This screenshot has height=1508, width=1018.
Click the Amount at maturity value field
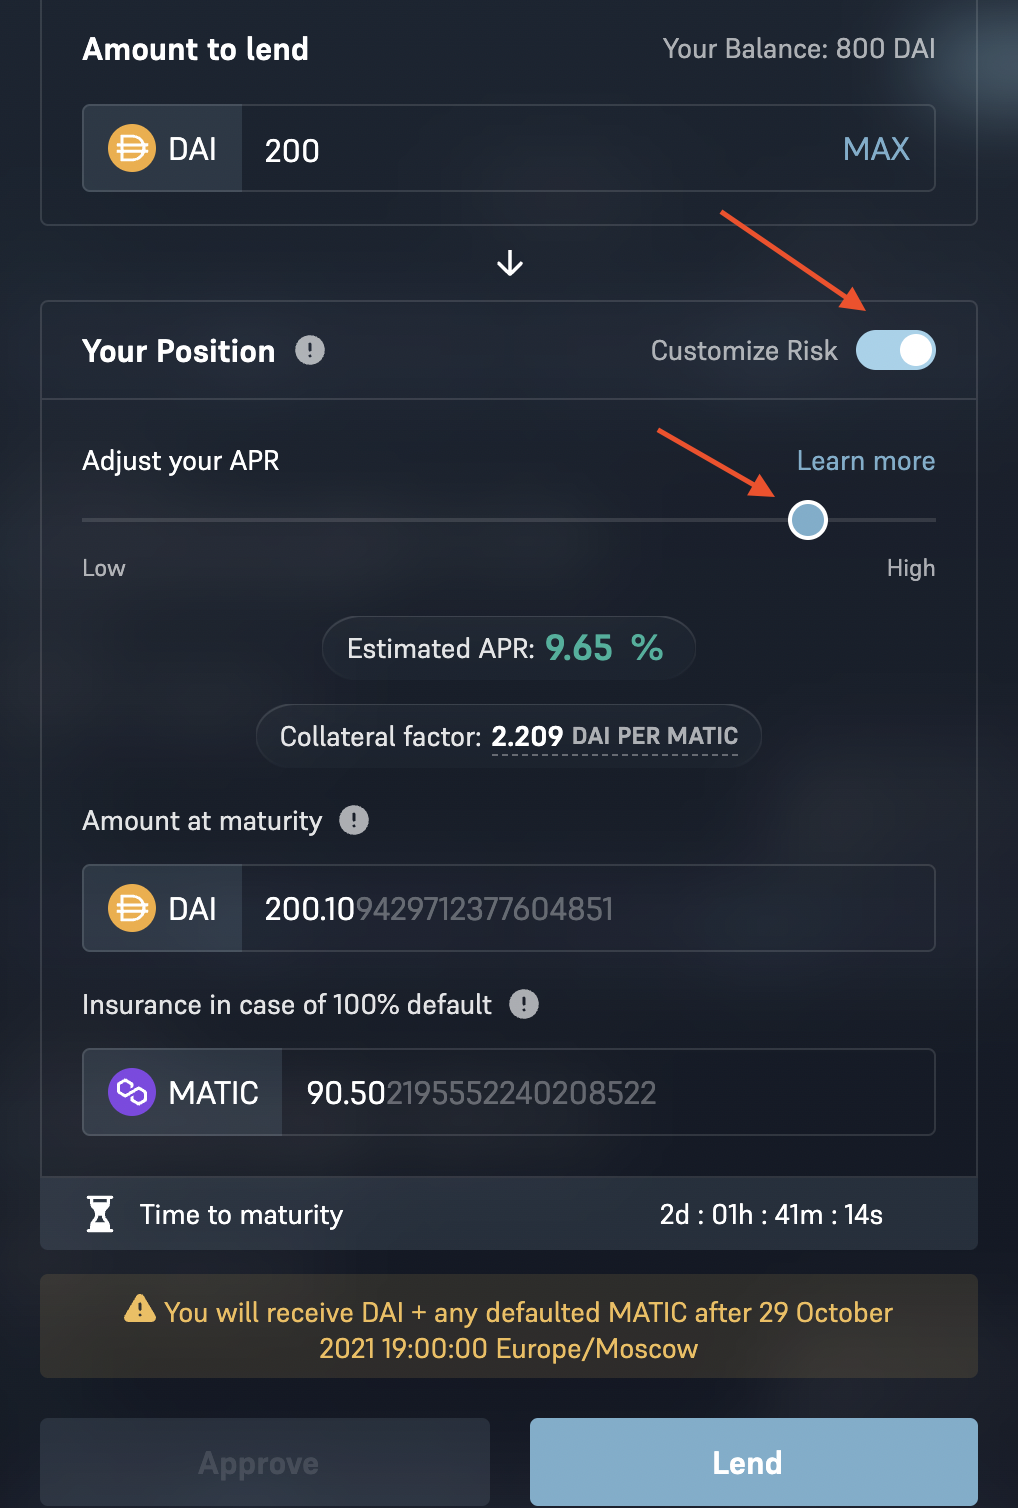[588, 909]
